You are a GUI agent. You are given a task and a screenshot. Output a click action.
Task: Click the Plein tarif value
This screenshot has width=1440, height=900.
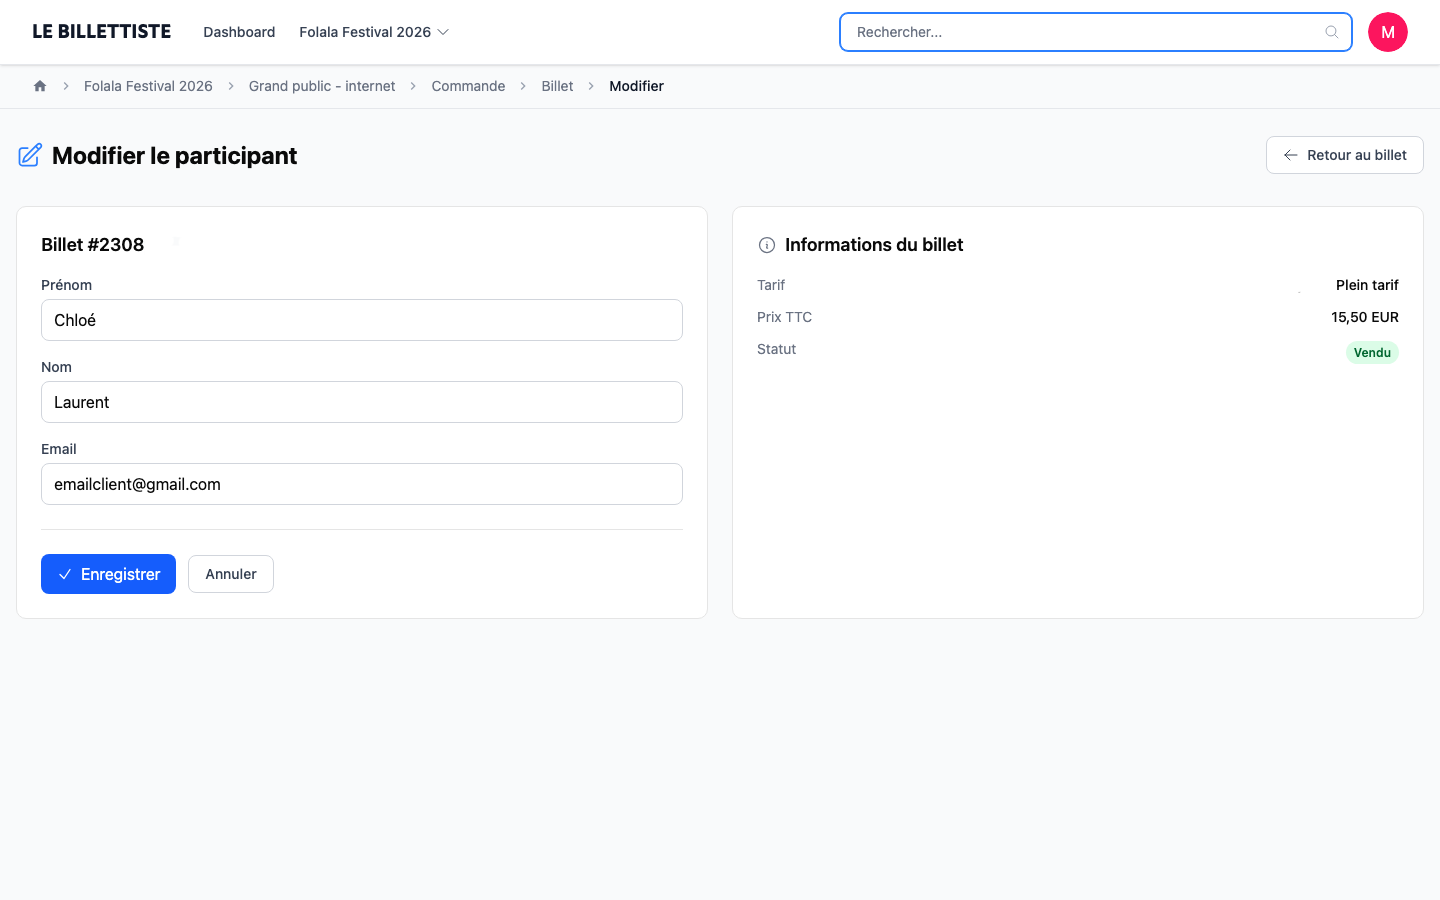[1367, 285]
